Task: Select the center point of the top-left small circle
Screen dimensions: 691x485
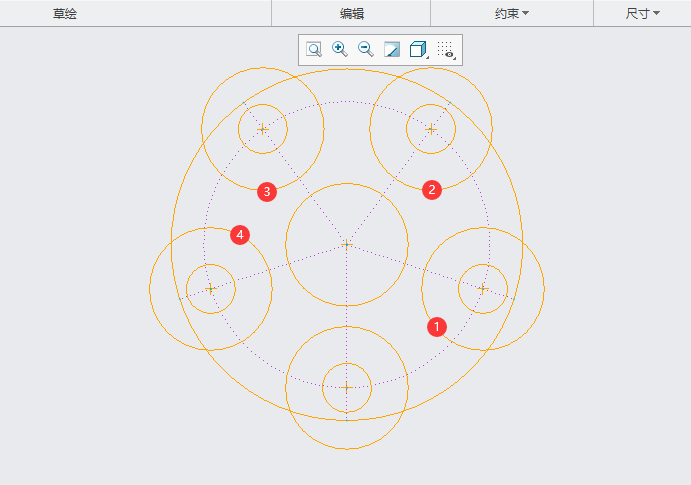Action: coord(263,129)
